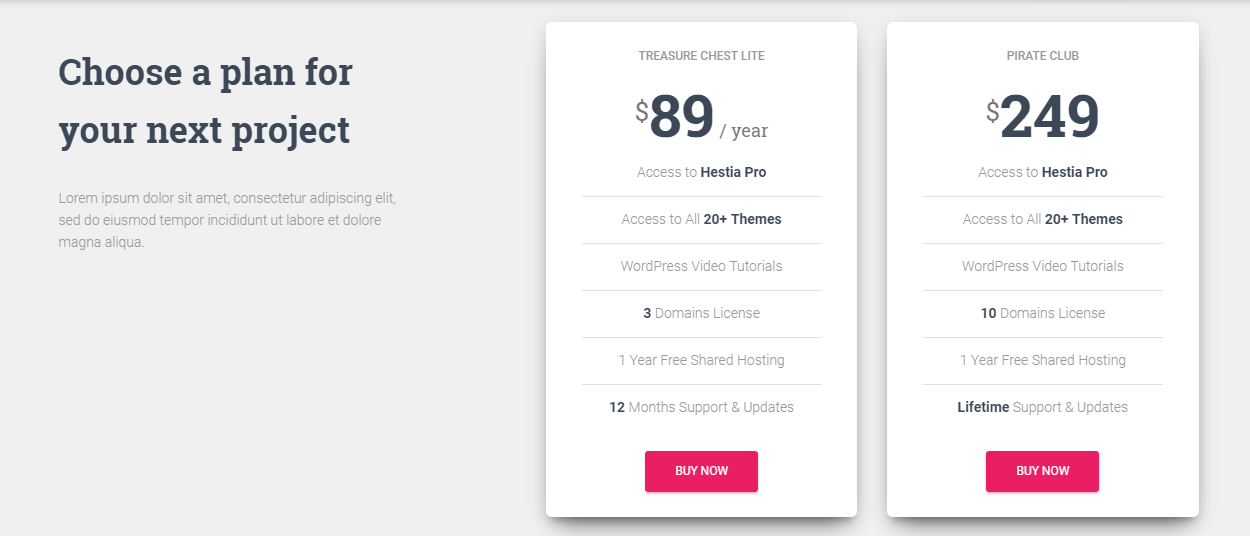Click Free Shared Hosting in Treasure Chest Lite
This screenshot has height=536, width=1250.
(x=701, y=360)
